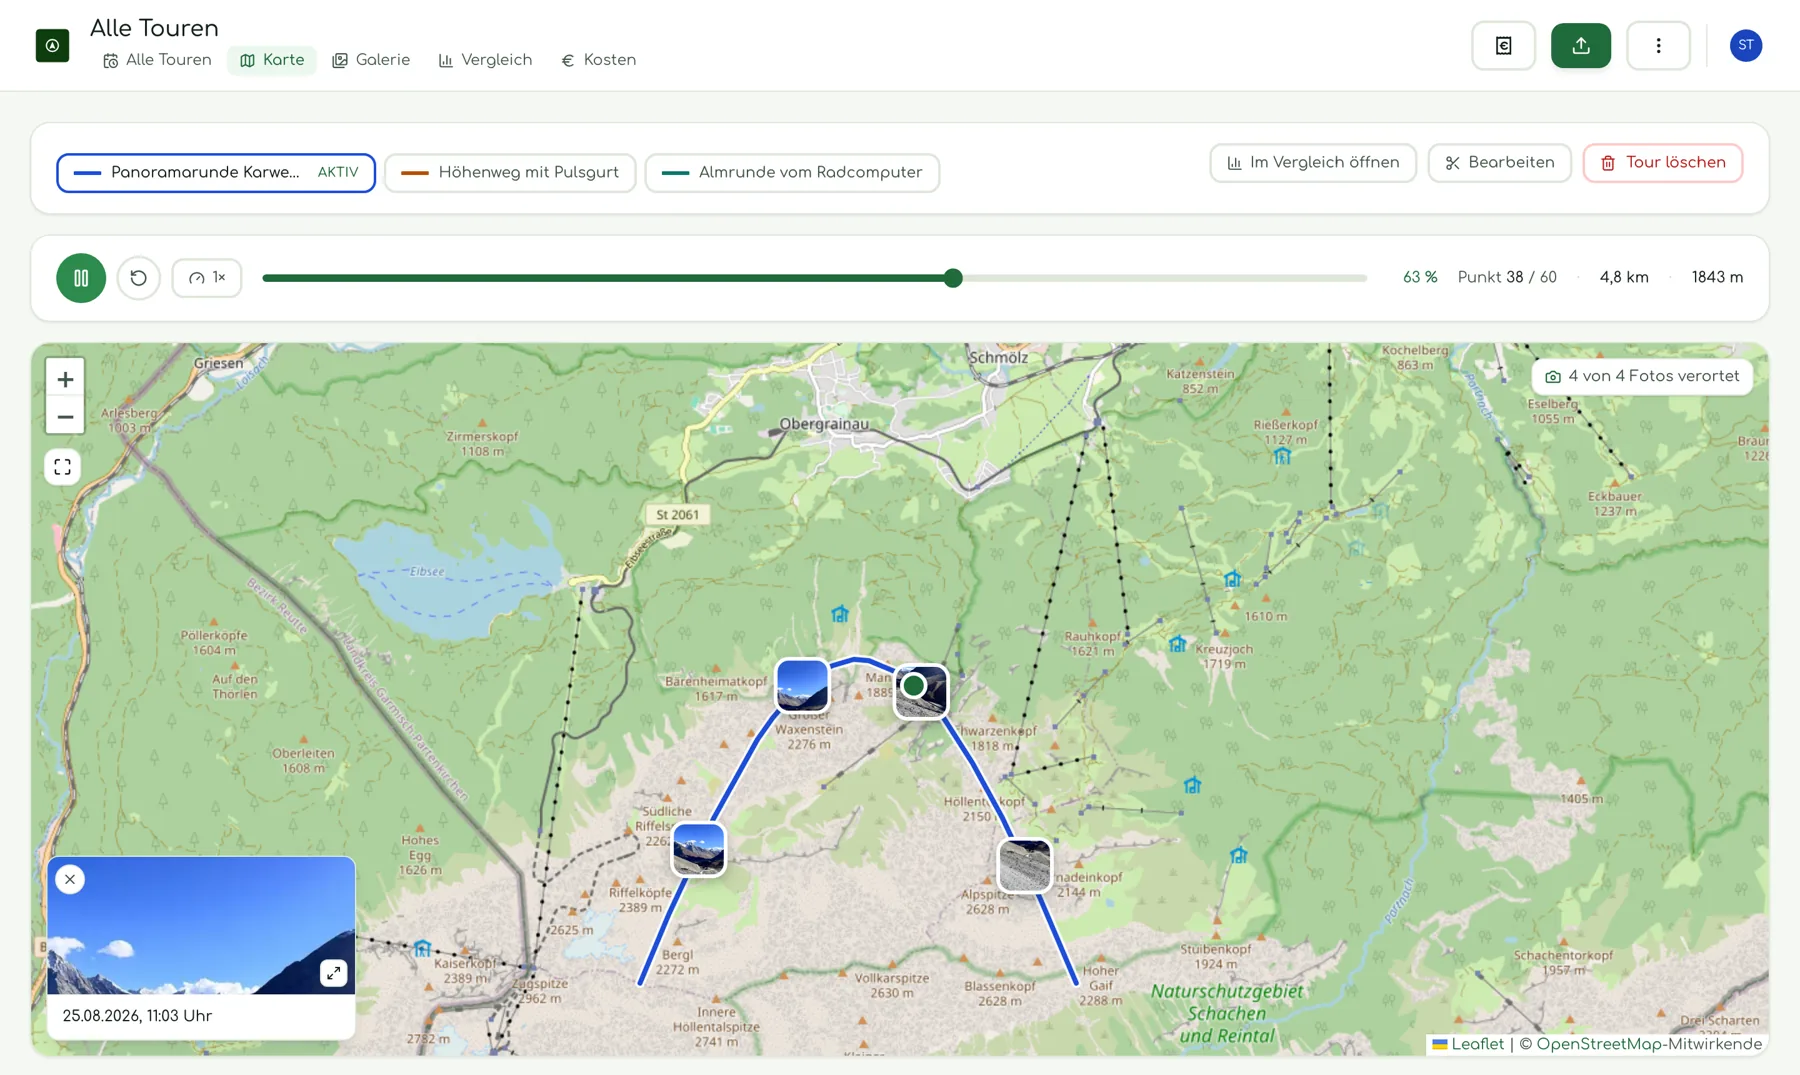
Task: Switch to the Alle Touren tab
Action: (x=157, y=60)
